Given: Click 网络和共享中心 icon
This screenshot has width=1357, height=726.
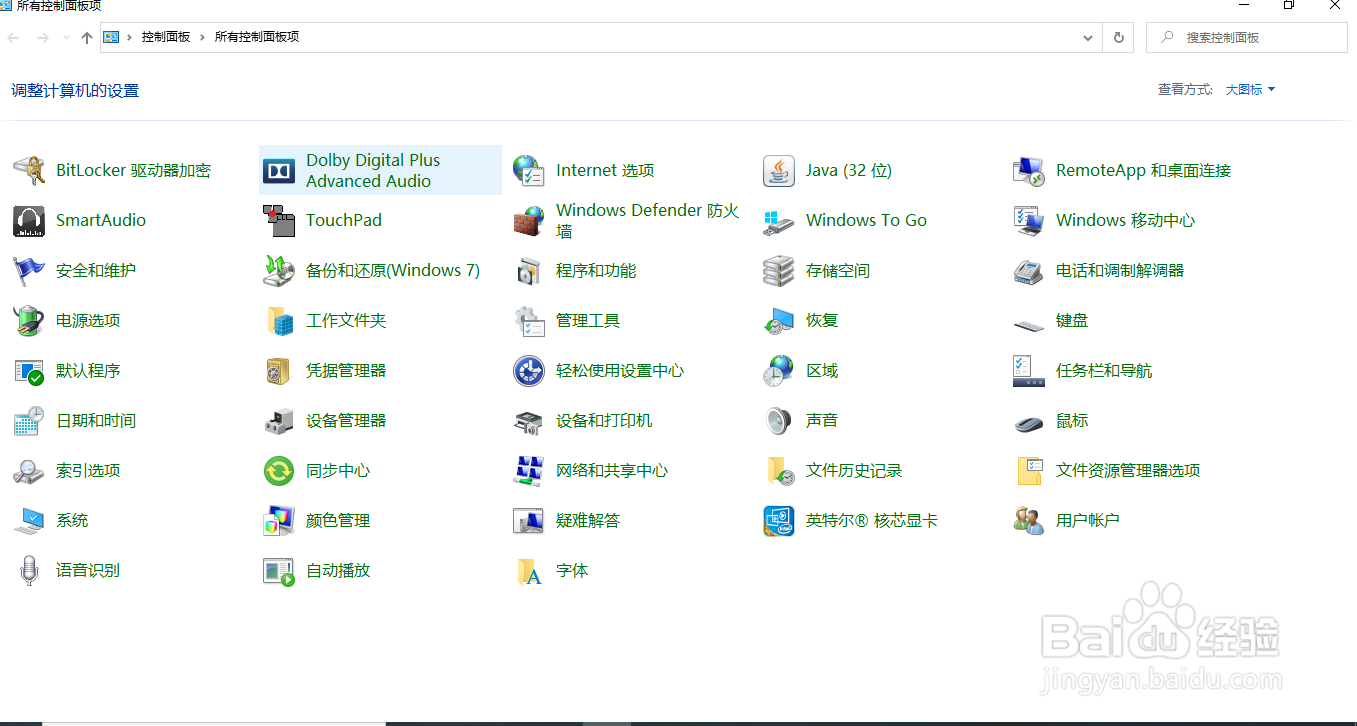Looking at the screenshot, I should (529, 471).
